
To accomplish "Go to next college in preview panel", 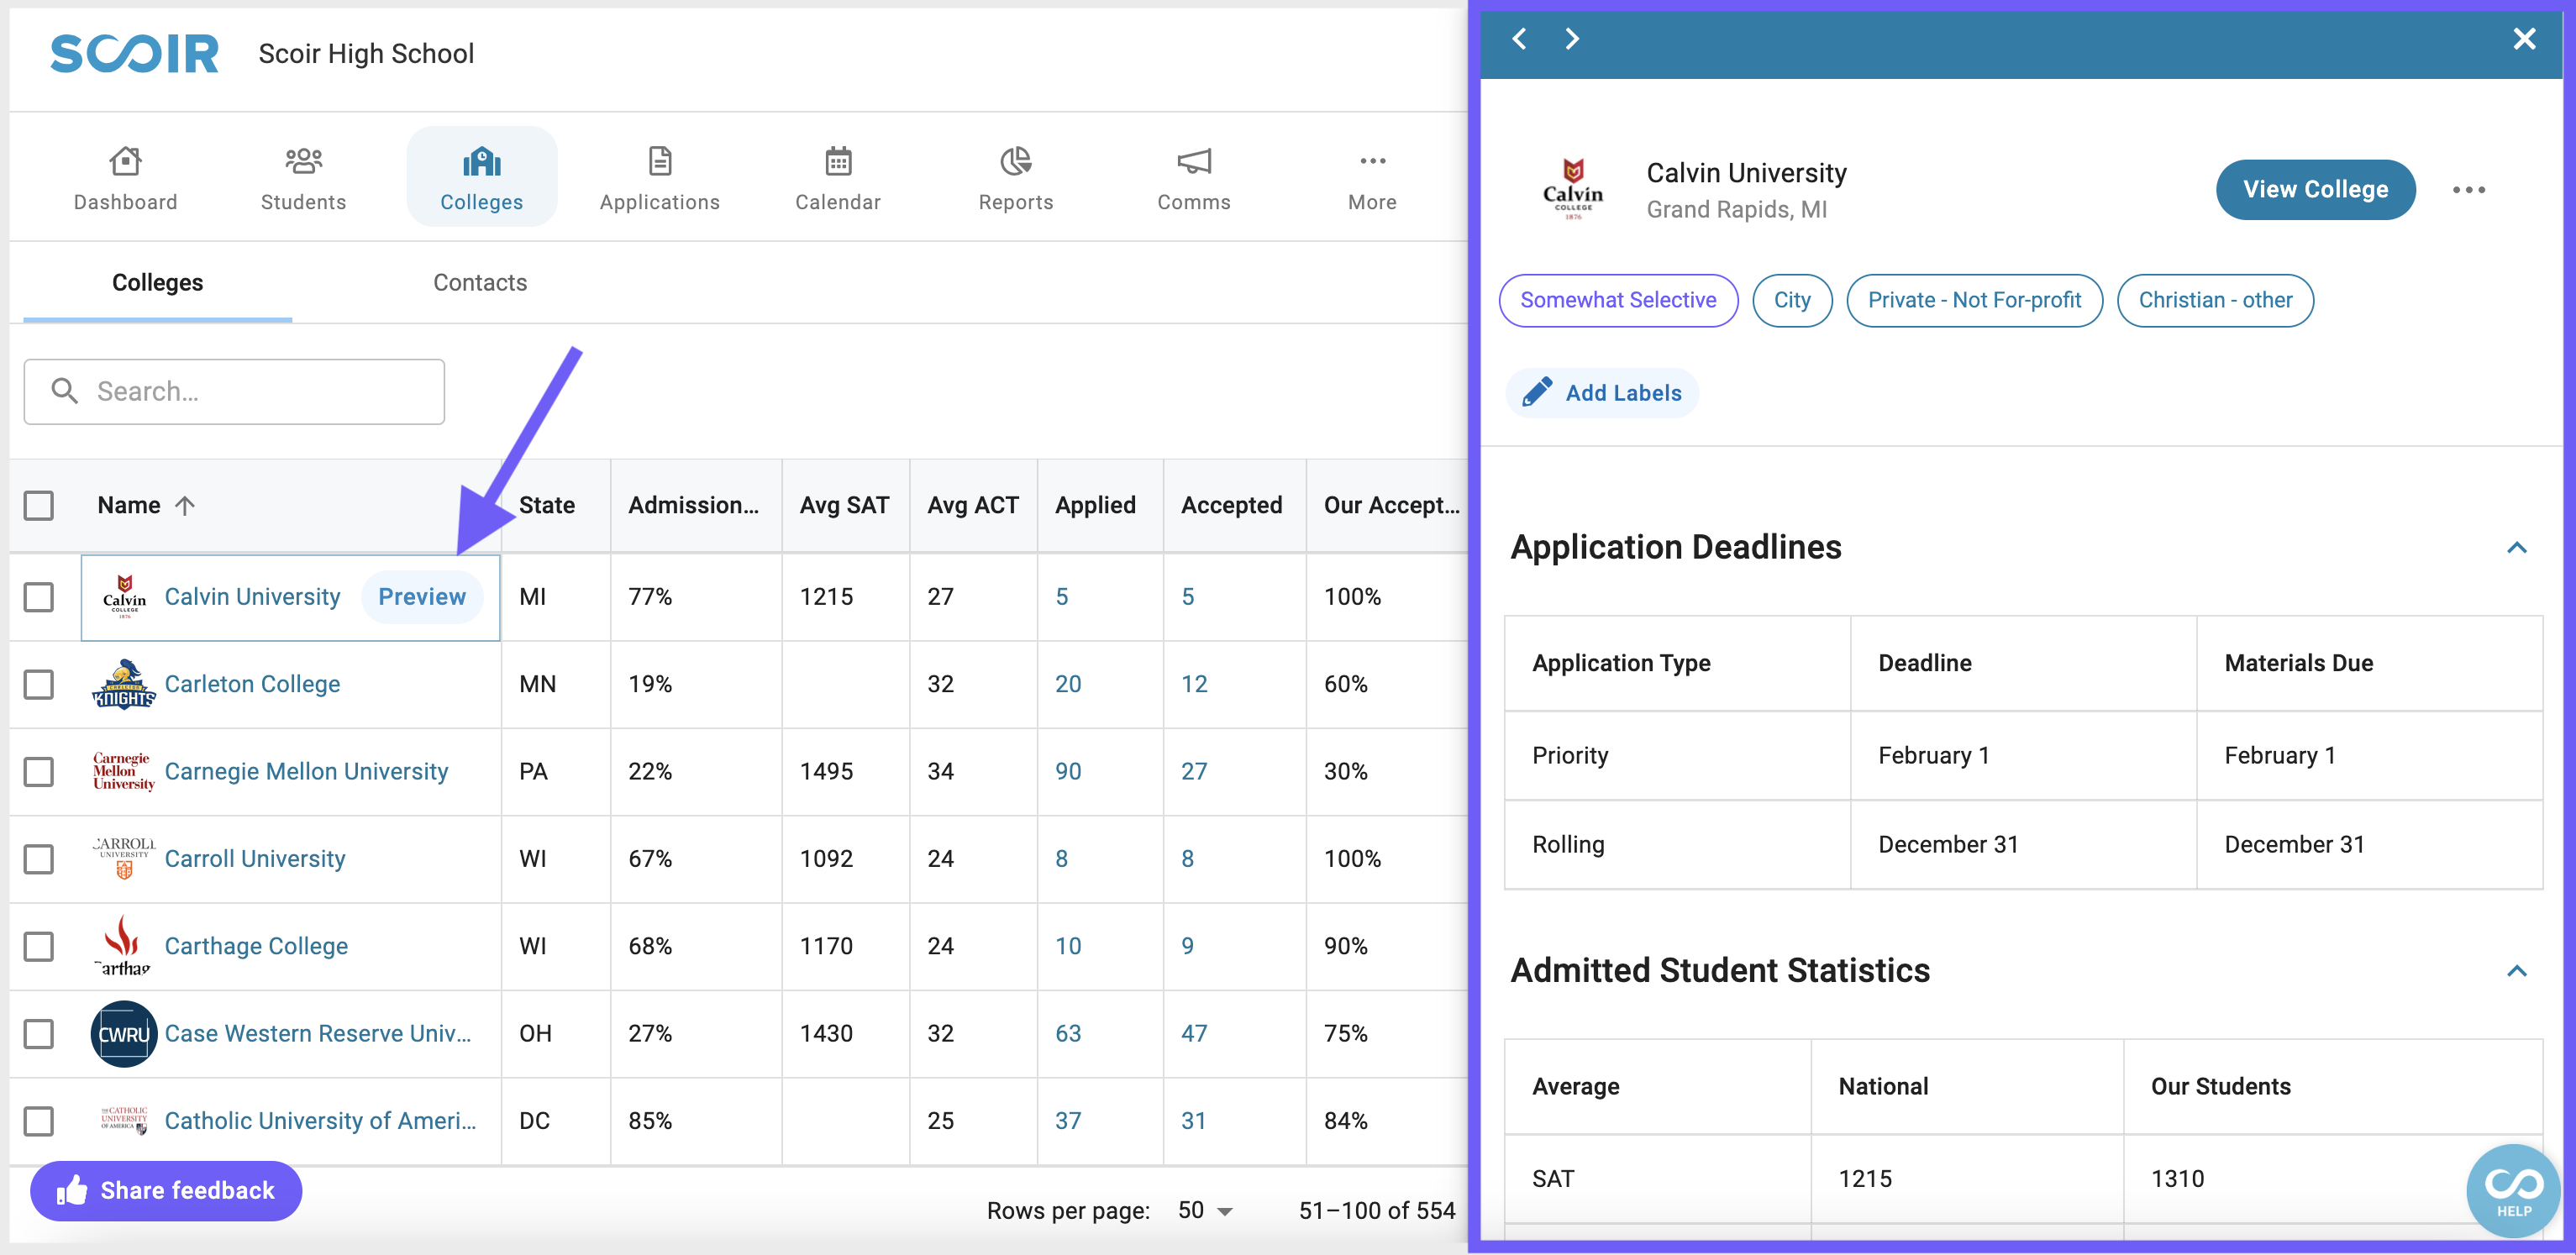I will pos(1572,39).
